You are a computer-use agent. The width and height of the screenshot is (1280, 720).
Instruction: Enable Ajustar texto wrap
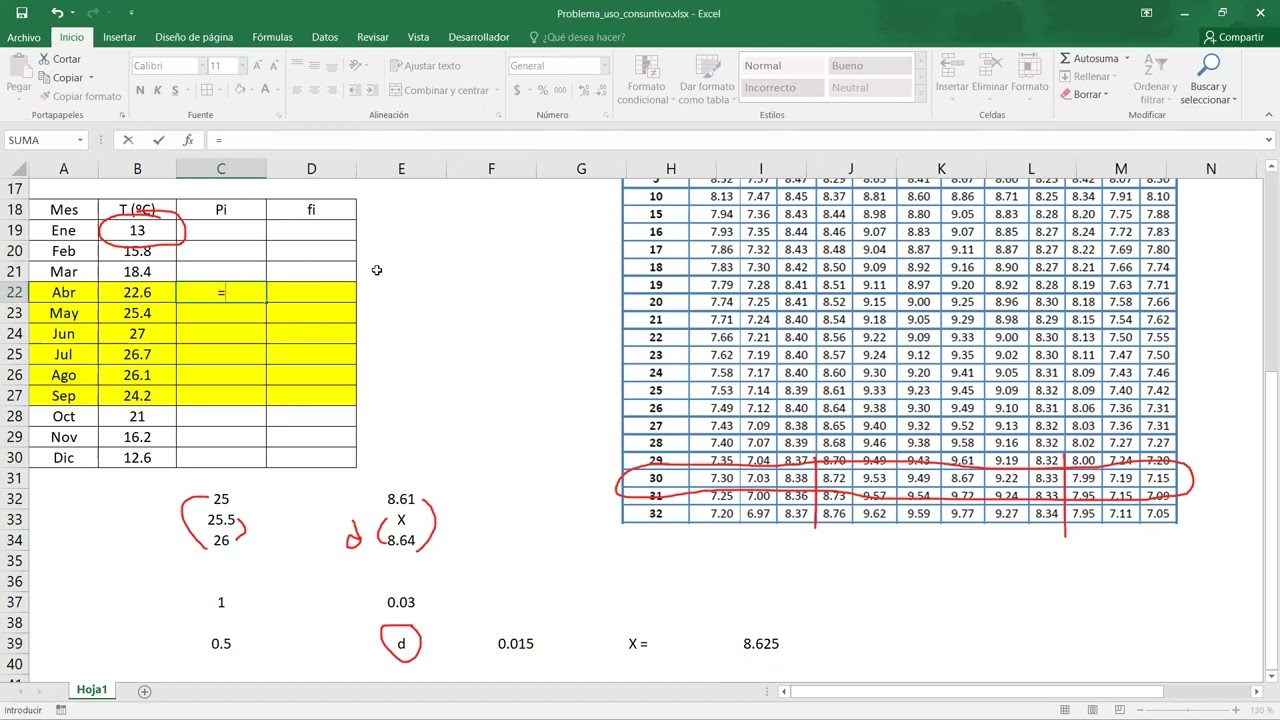424,65
